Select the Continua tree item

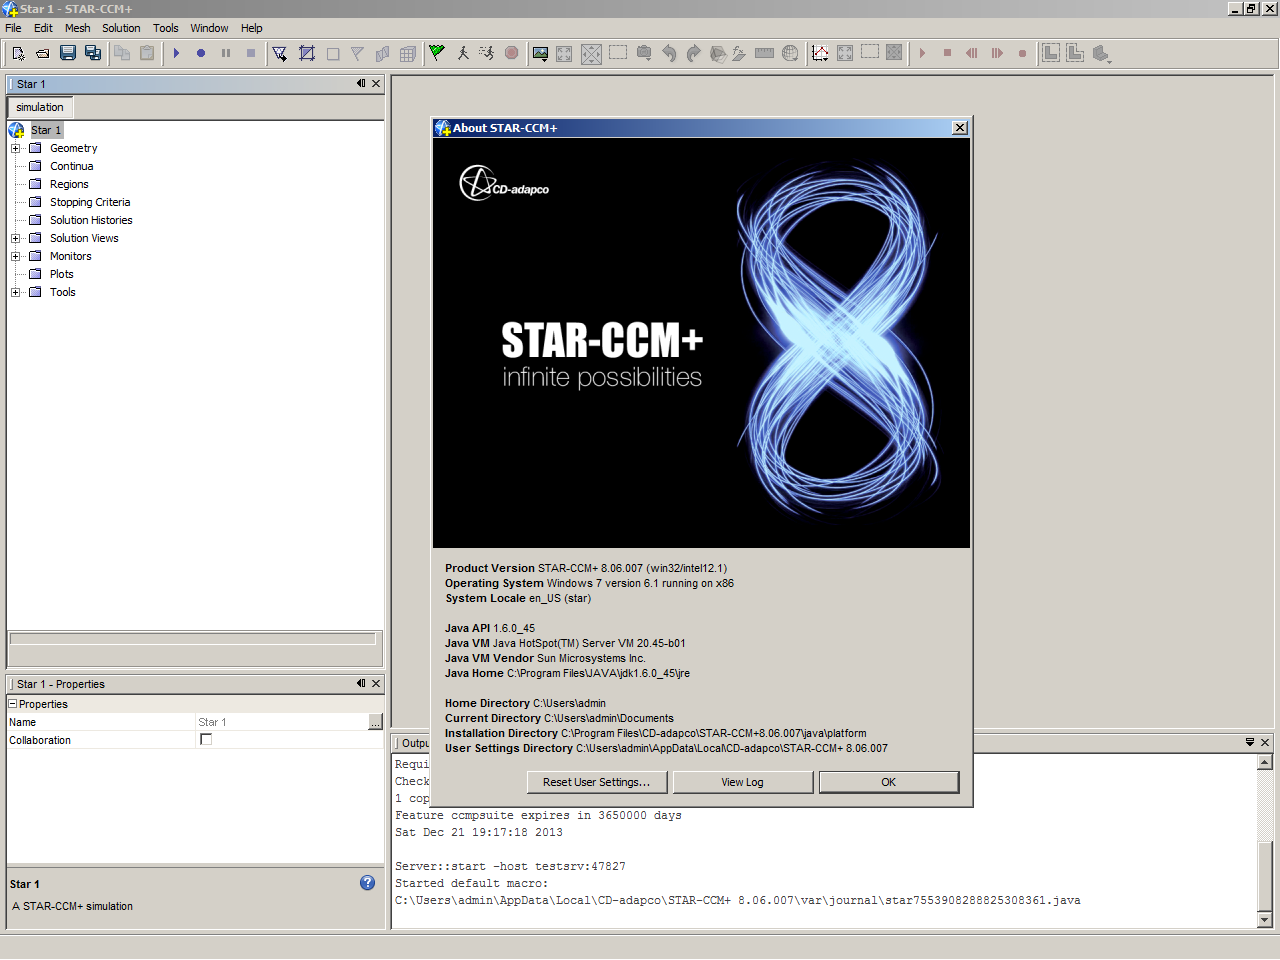71,166
